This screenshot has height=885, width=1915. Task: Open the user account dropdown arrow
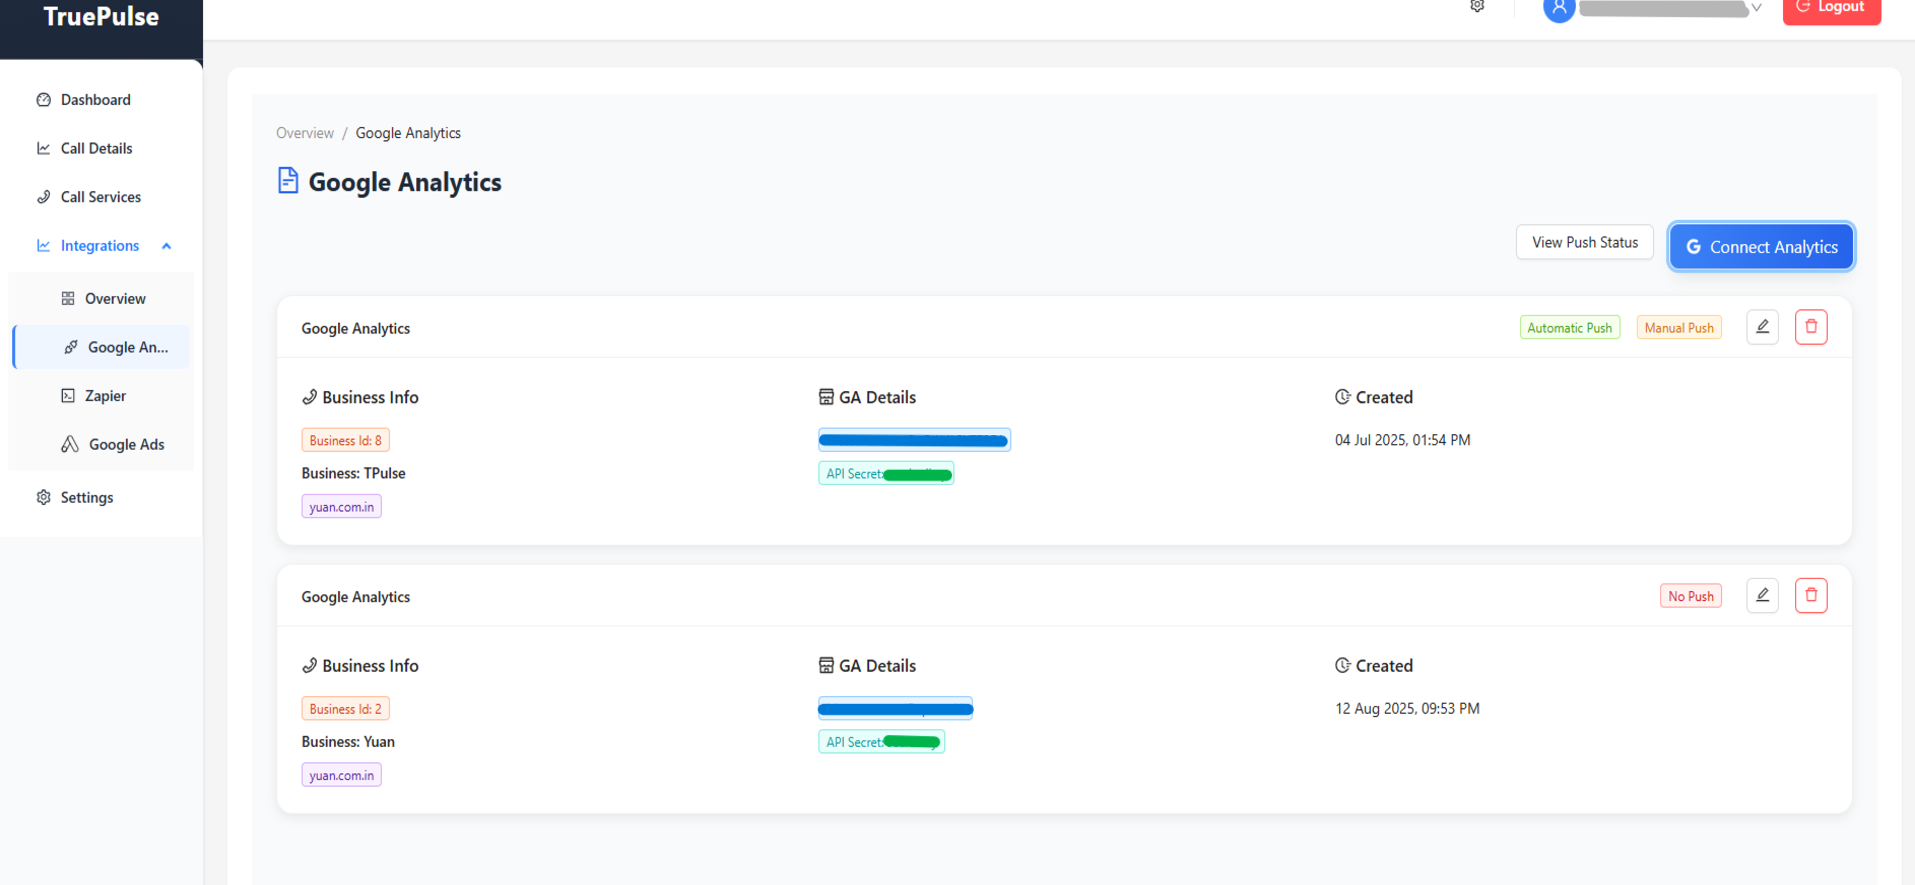(1756, 8)
